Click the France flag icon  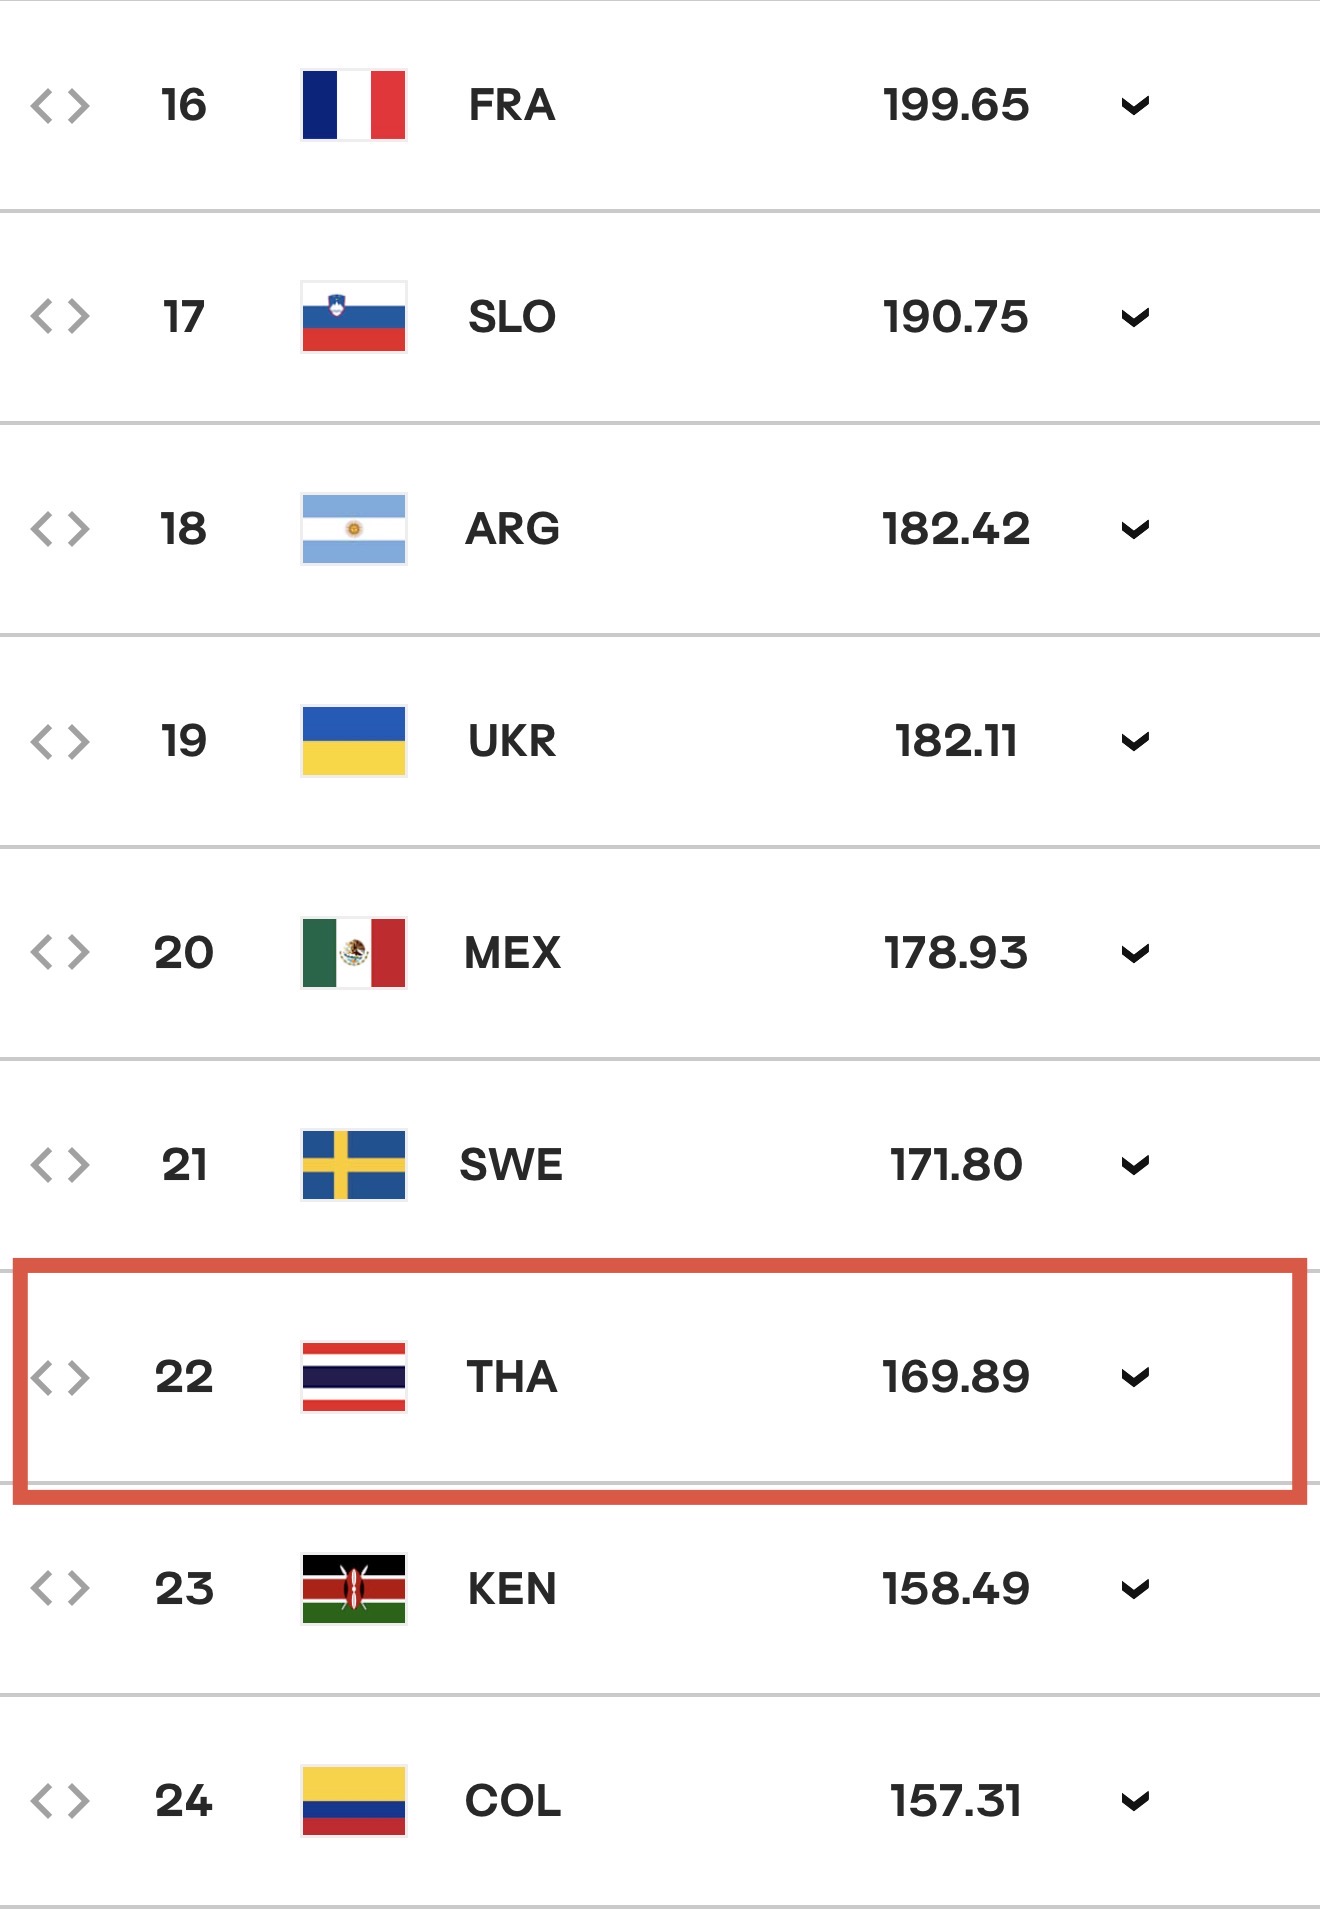point(354,105)
